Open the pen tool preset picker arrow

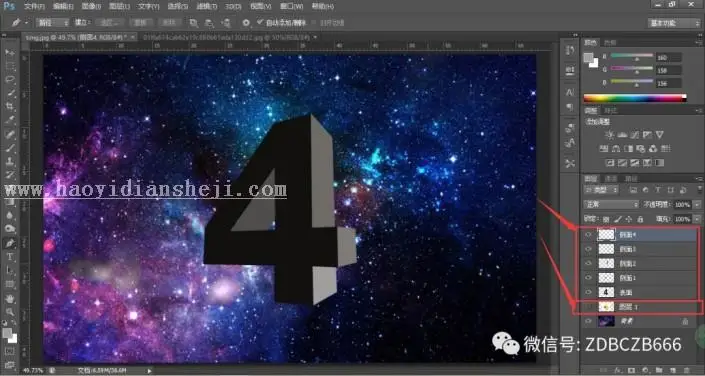tap(27, 22)
